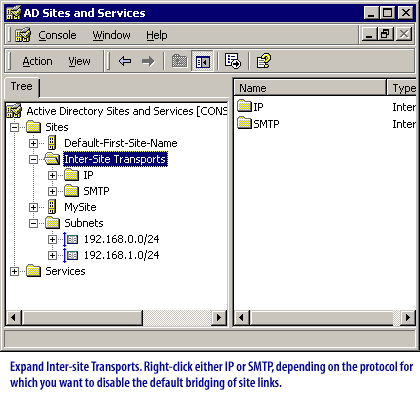The height and width of the screenshot is (400, 420).
Task: Click the SMTP folder icon in right pane
Action: click(x=244, y=123)
